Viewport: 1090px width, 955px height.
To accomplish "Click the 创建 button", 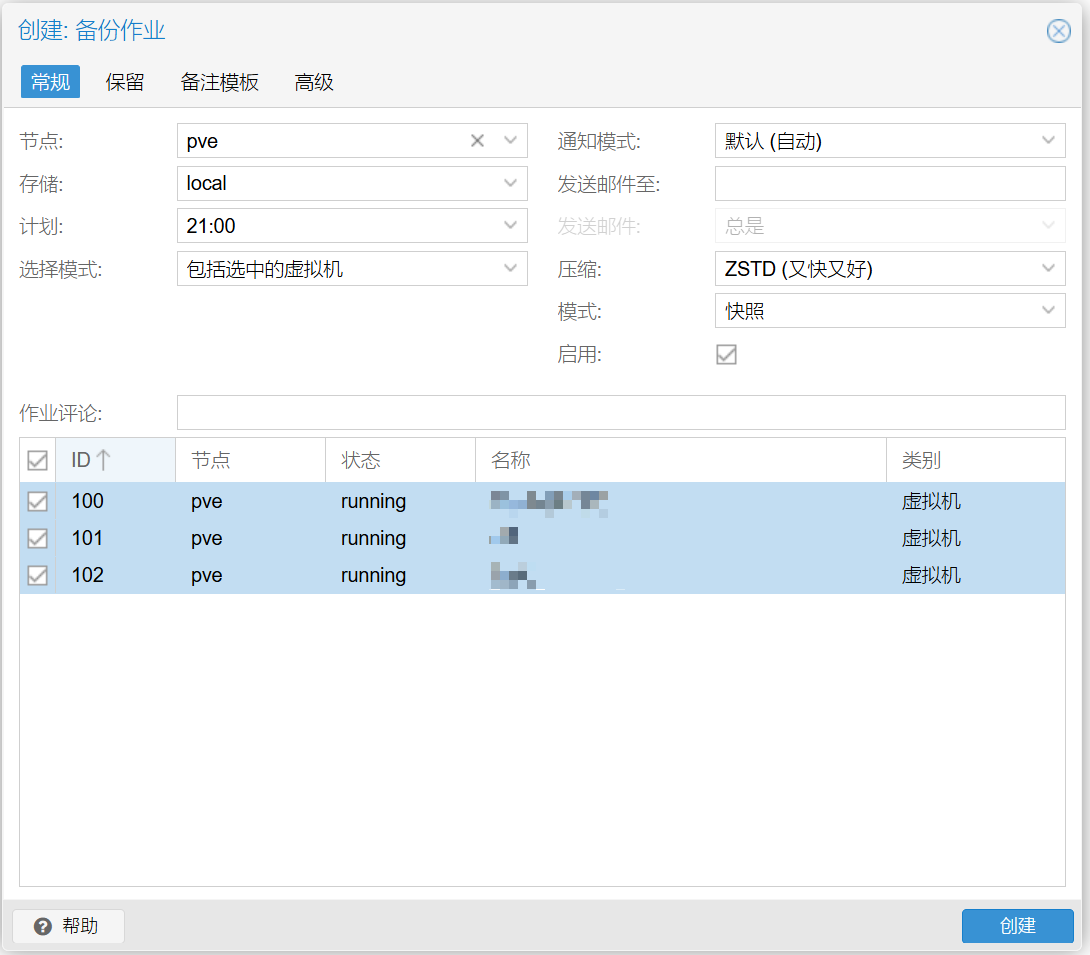I will [1017, 926].
